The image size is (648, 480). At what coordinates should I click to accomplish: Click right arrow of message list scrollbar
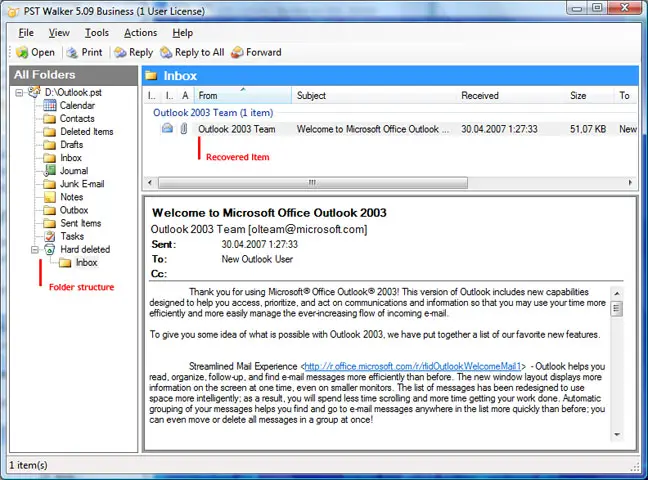(630, 182)
